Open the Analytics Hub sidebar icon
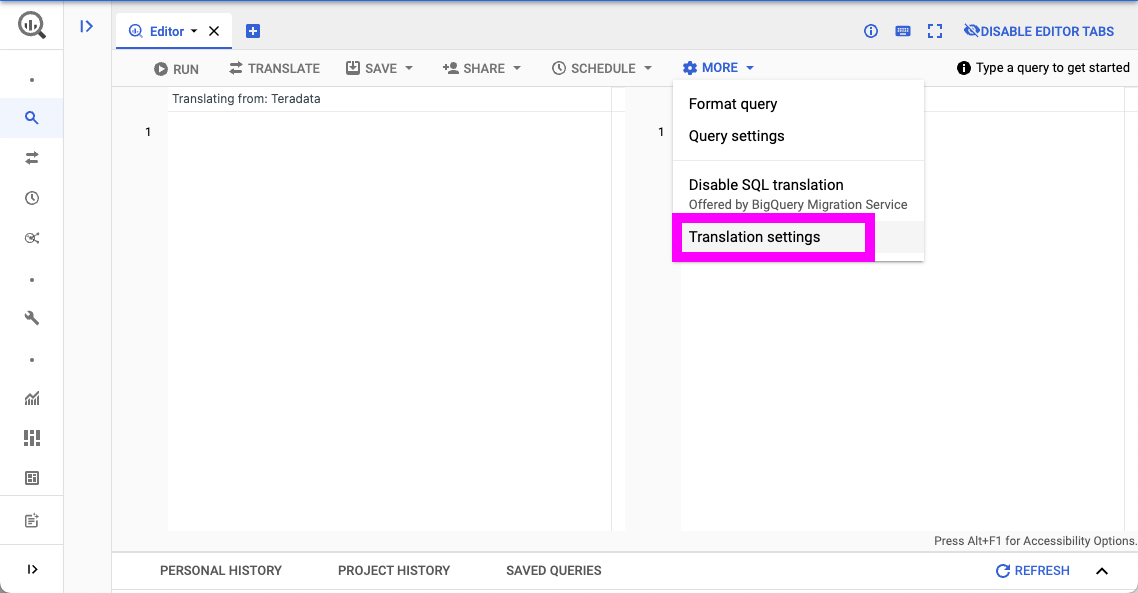The image size is (1138, 593). point(31,237)
